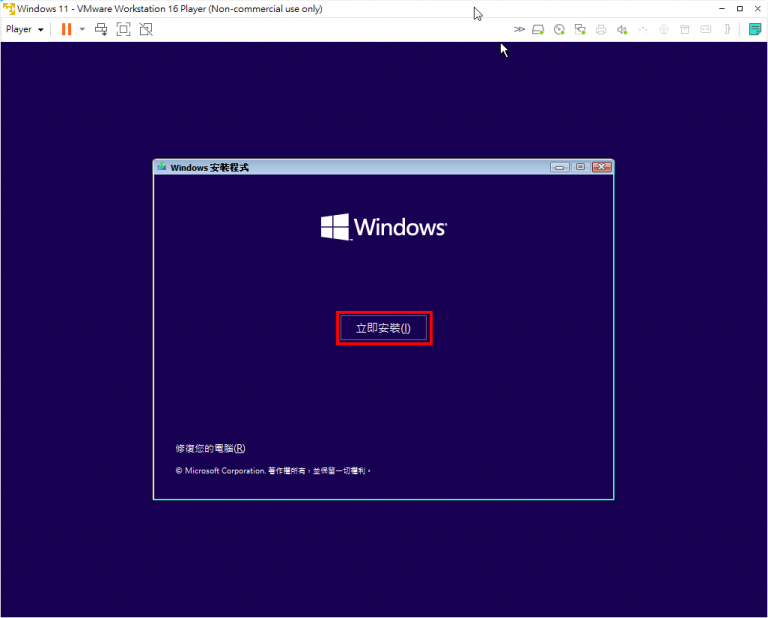
Task: Open printer device icon
Action: pos(601,29)
